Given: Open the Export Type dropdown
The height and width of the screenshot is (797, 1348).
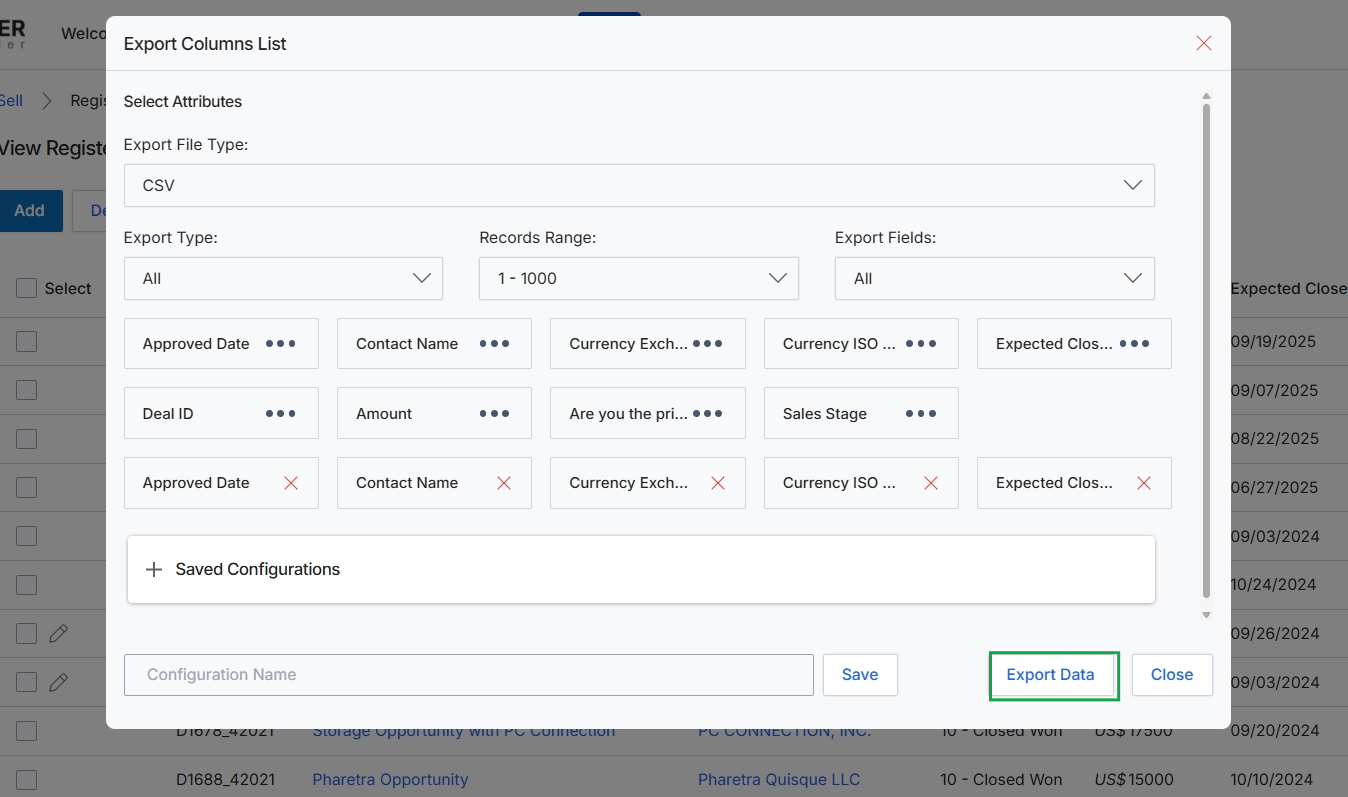Looking at the screenshot, I should [283, 278].
